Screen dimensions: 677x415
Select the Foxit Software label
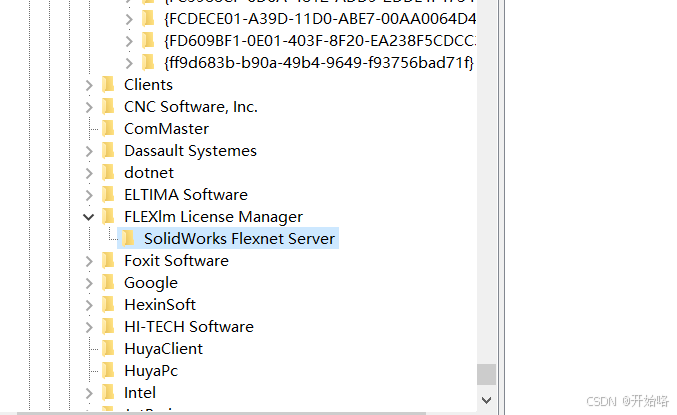(176, 261)
